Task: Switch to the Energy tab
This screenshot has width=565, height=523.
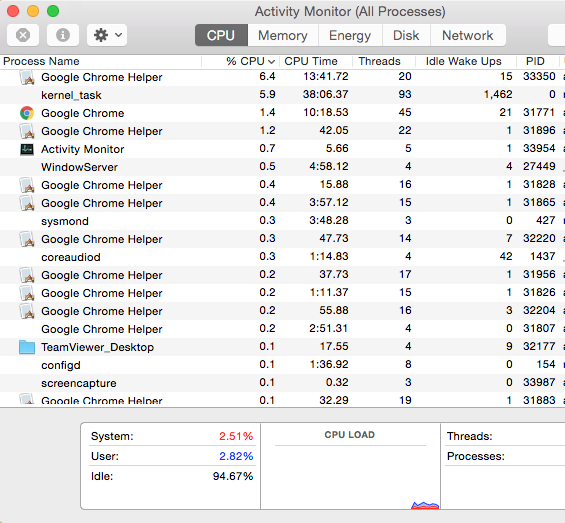Action: tap(350, 35)
